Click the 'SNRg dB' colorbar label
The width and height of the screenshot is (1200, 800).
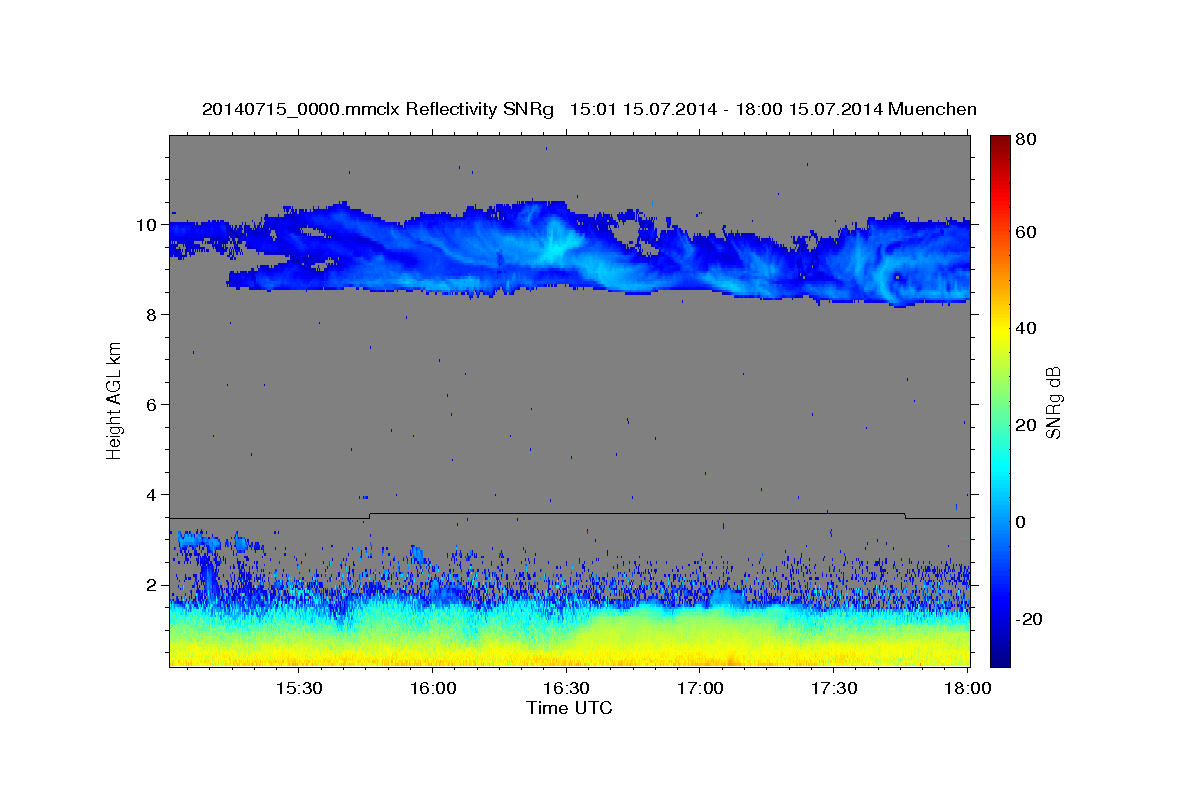(1053, 402)
